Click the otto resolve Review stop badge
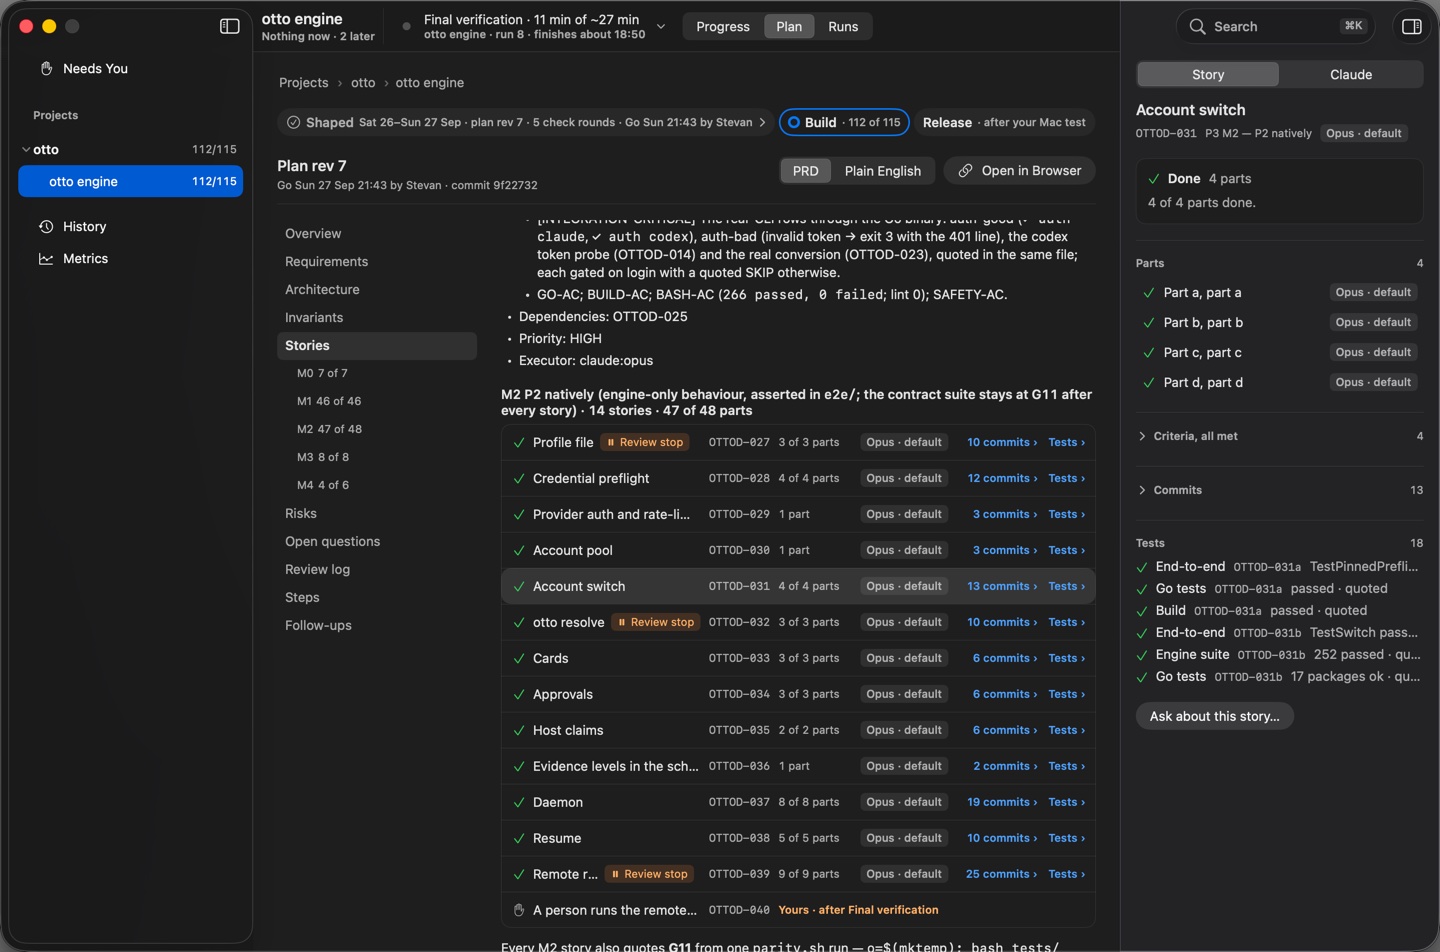The image size is (1440, 952). click(x=656, y=622)
